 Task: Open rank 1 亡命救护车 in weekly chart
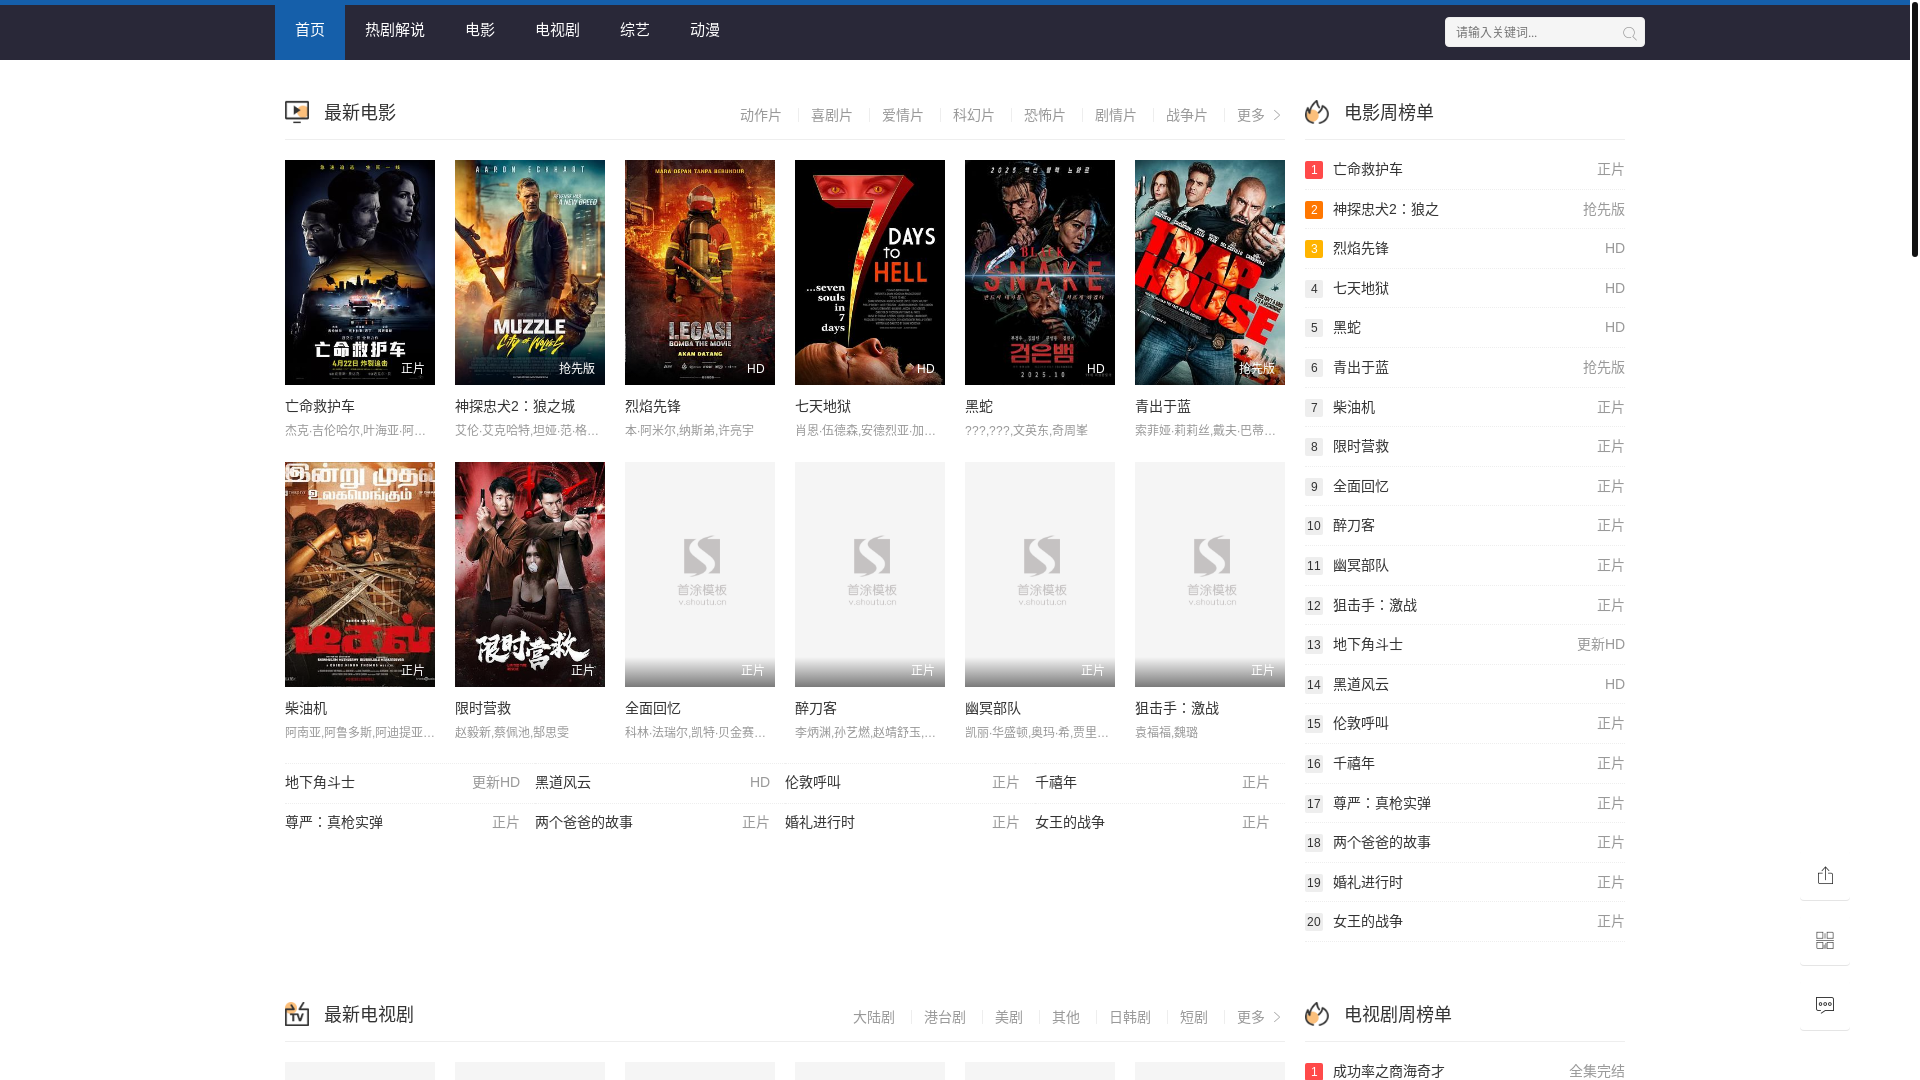1465,170
